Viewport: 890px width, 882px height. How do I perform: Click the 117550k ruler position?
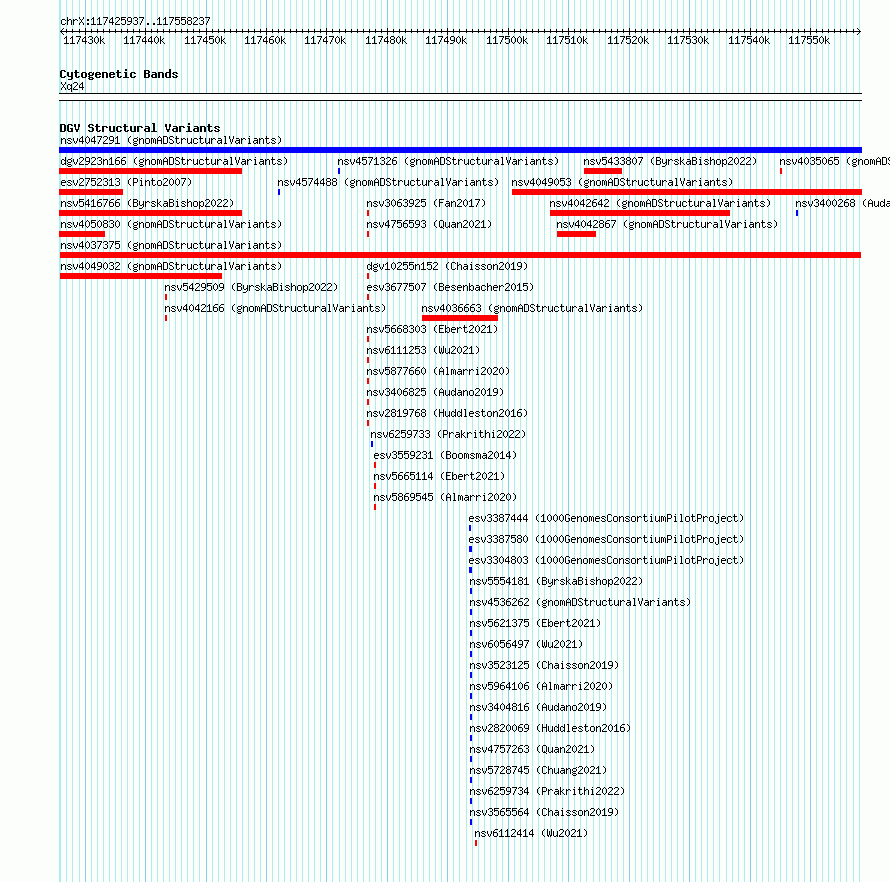click(x=809, y=40)
